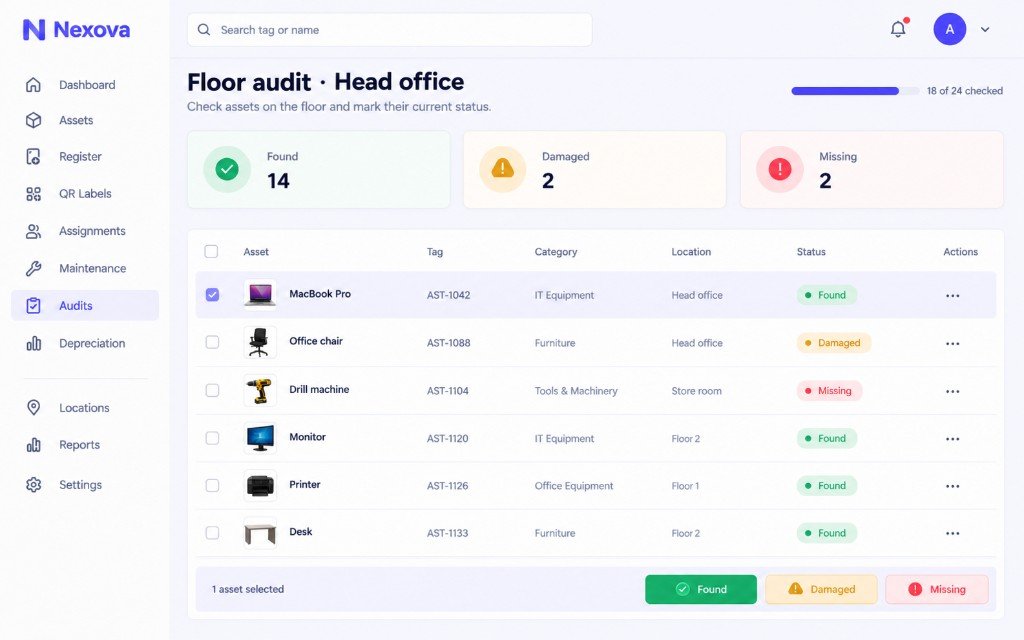
Task: Click tag AST-1104
Action: (x=448, y=391)
